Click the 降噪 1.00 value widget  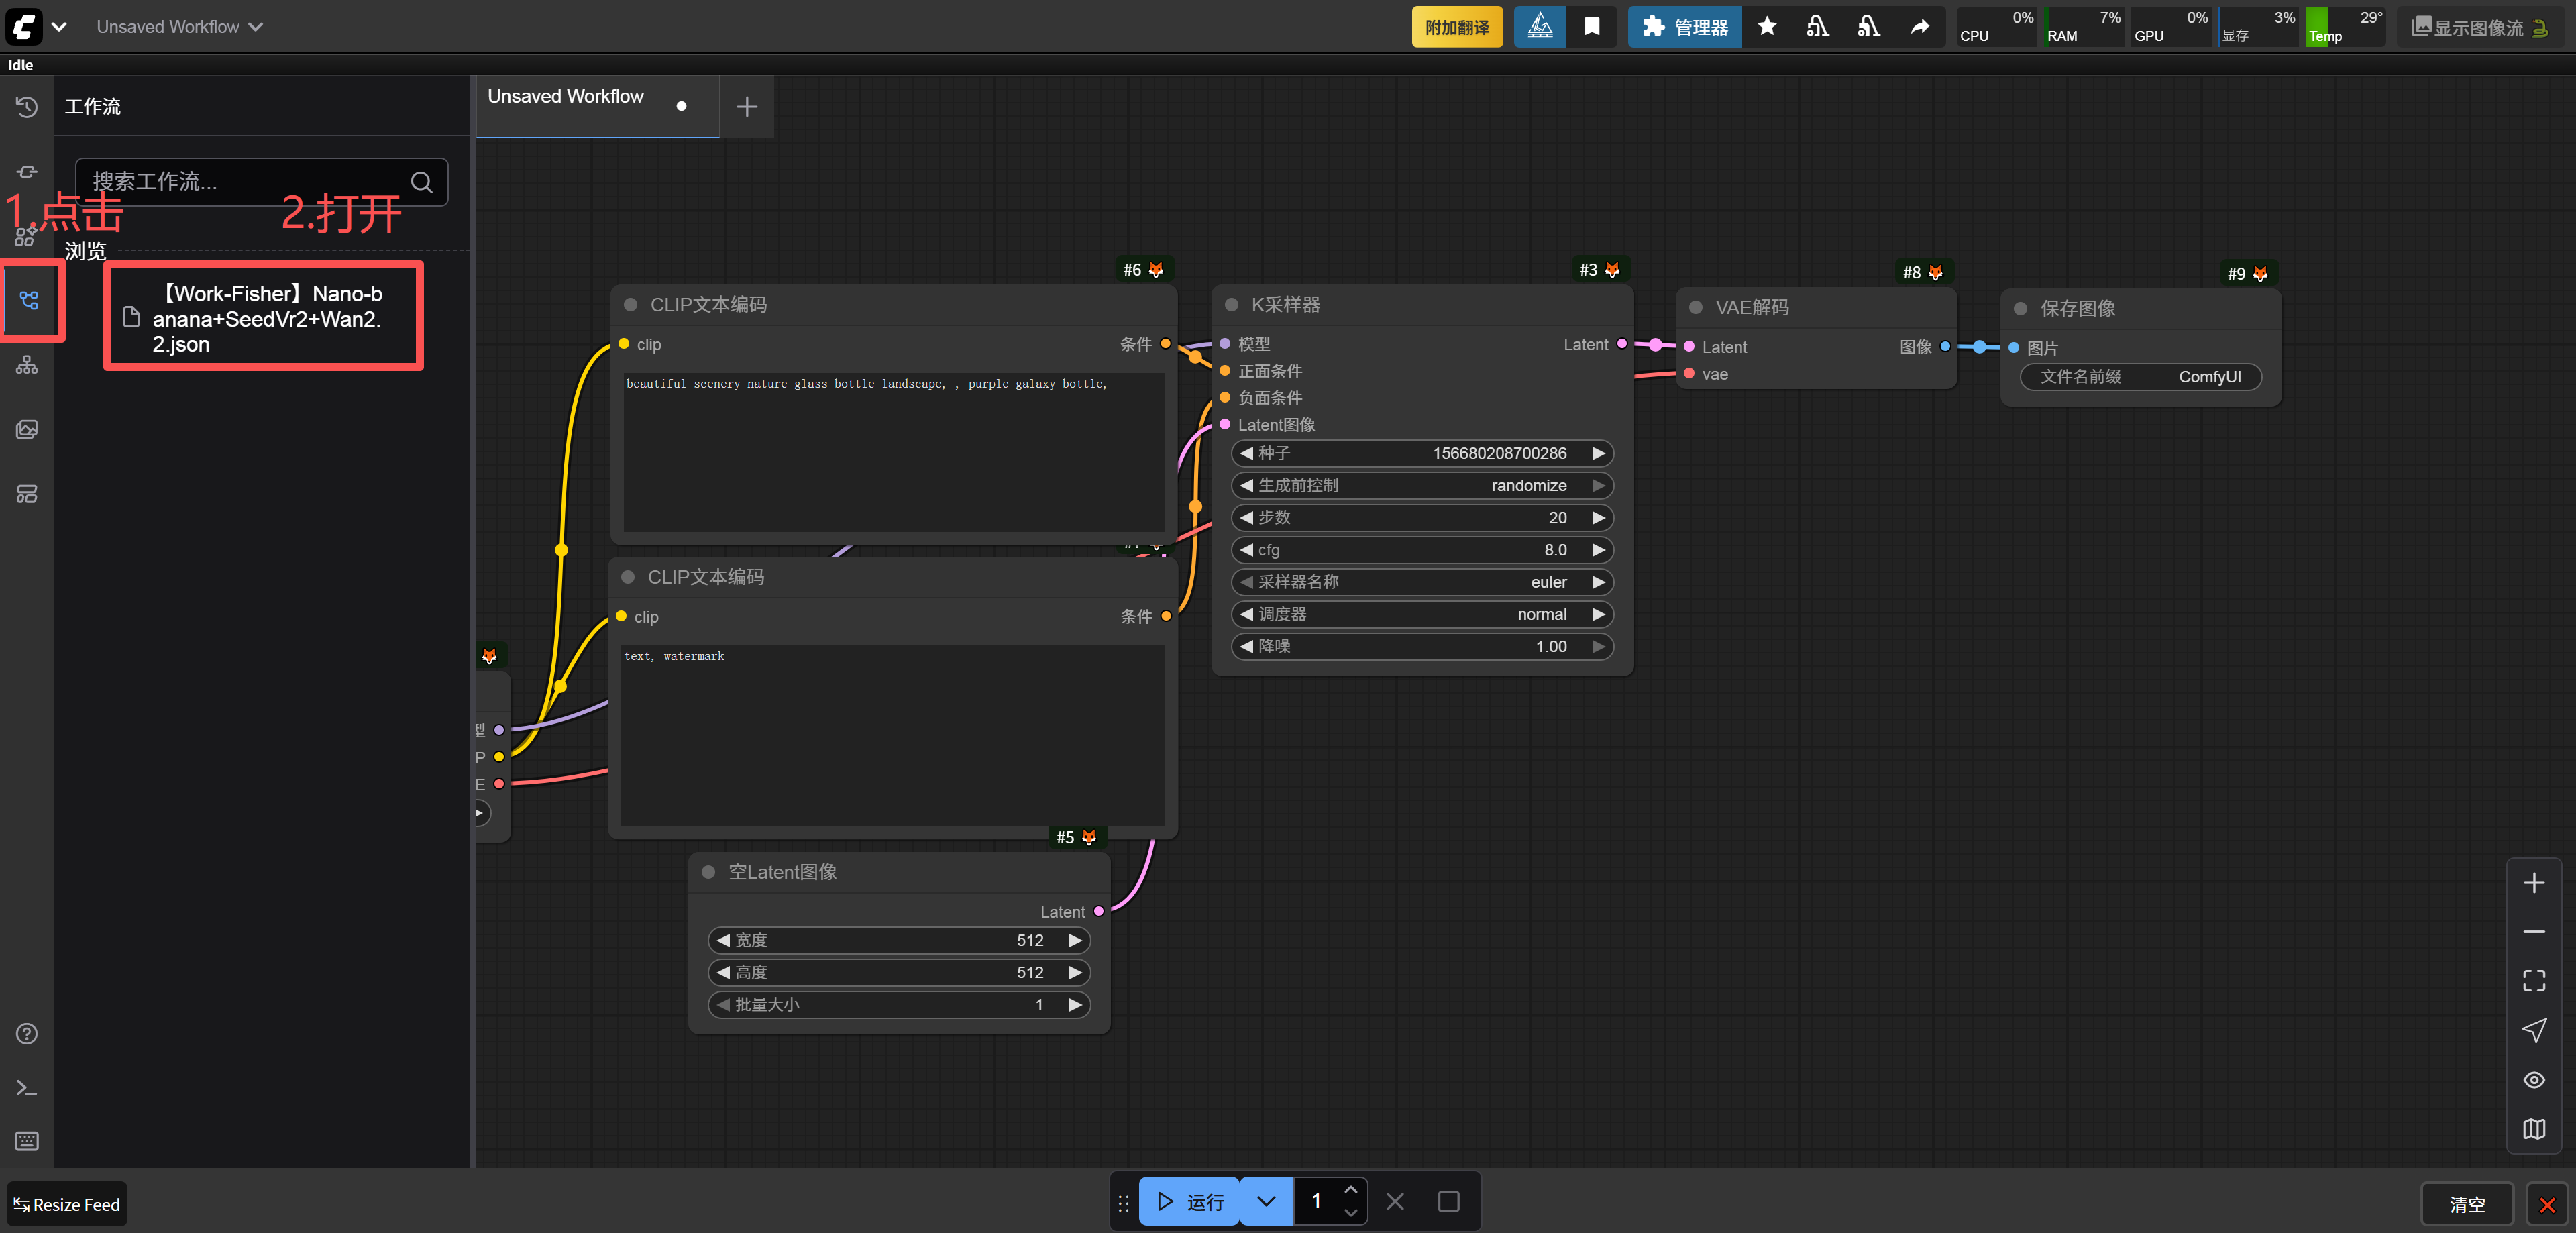[1422, 647]
